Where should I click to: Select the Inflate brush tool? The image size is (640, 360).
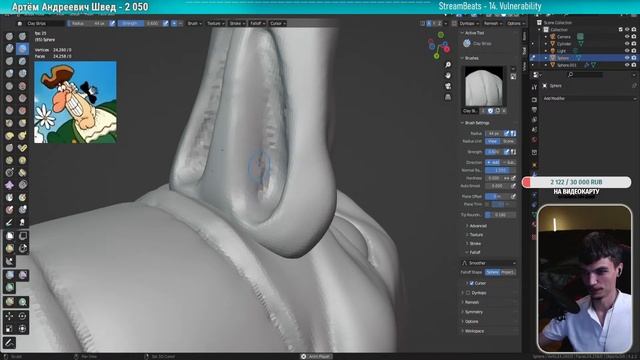pyautogui.click(x=9, y=73)
